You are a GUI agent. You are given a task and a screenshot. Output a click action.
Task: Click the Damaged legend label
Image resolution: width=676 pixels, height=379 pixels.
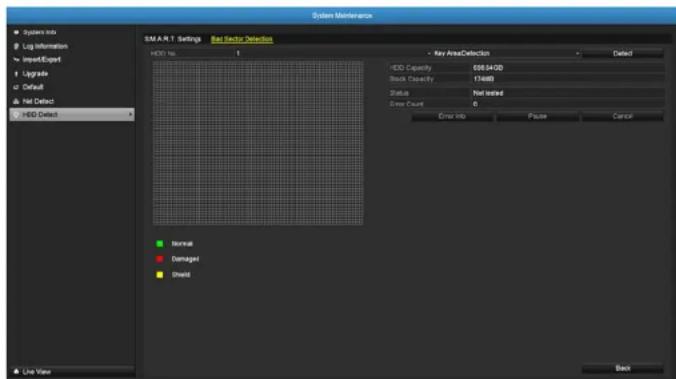coord(185,259)
